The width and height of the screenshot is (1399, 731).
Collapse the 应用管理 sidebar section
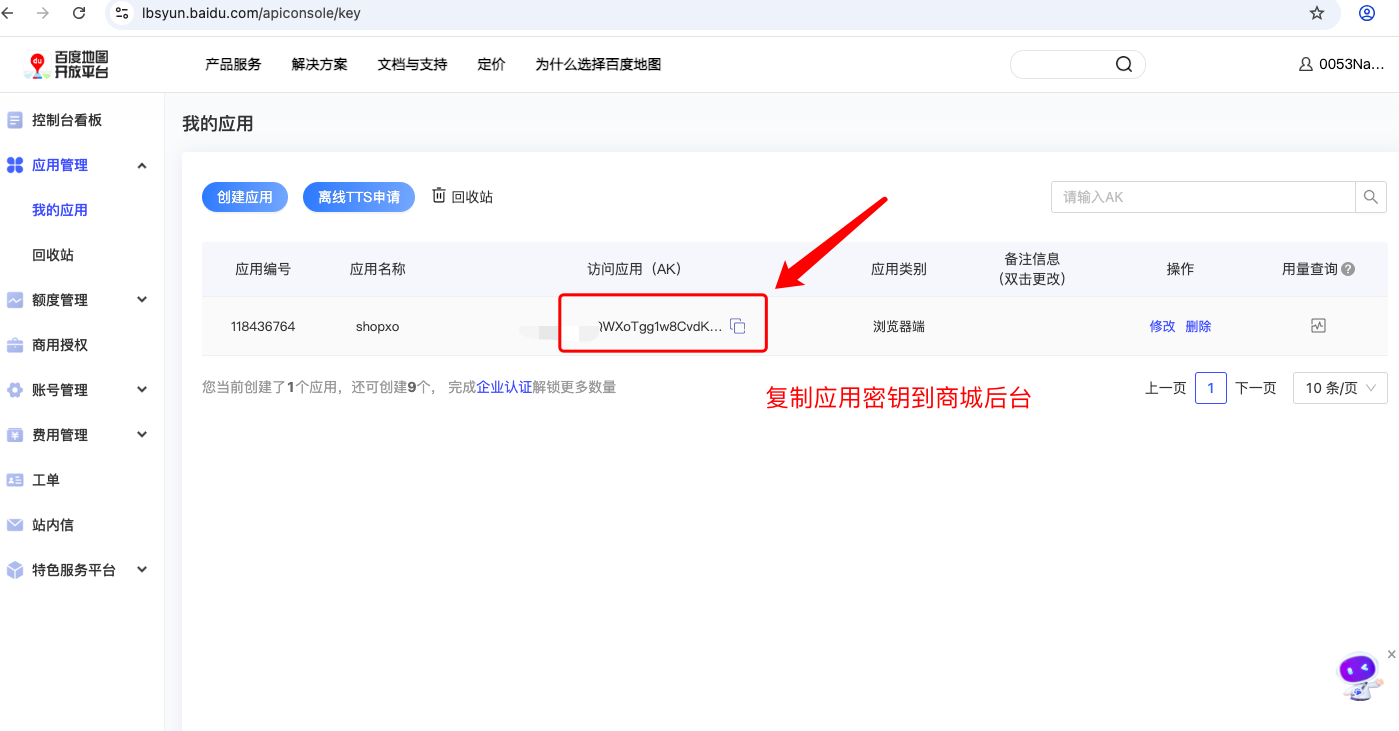(142, 165)
